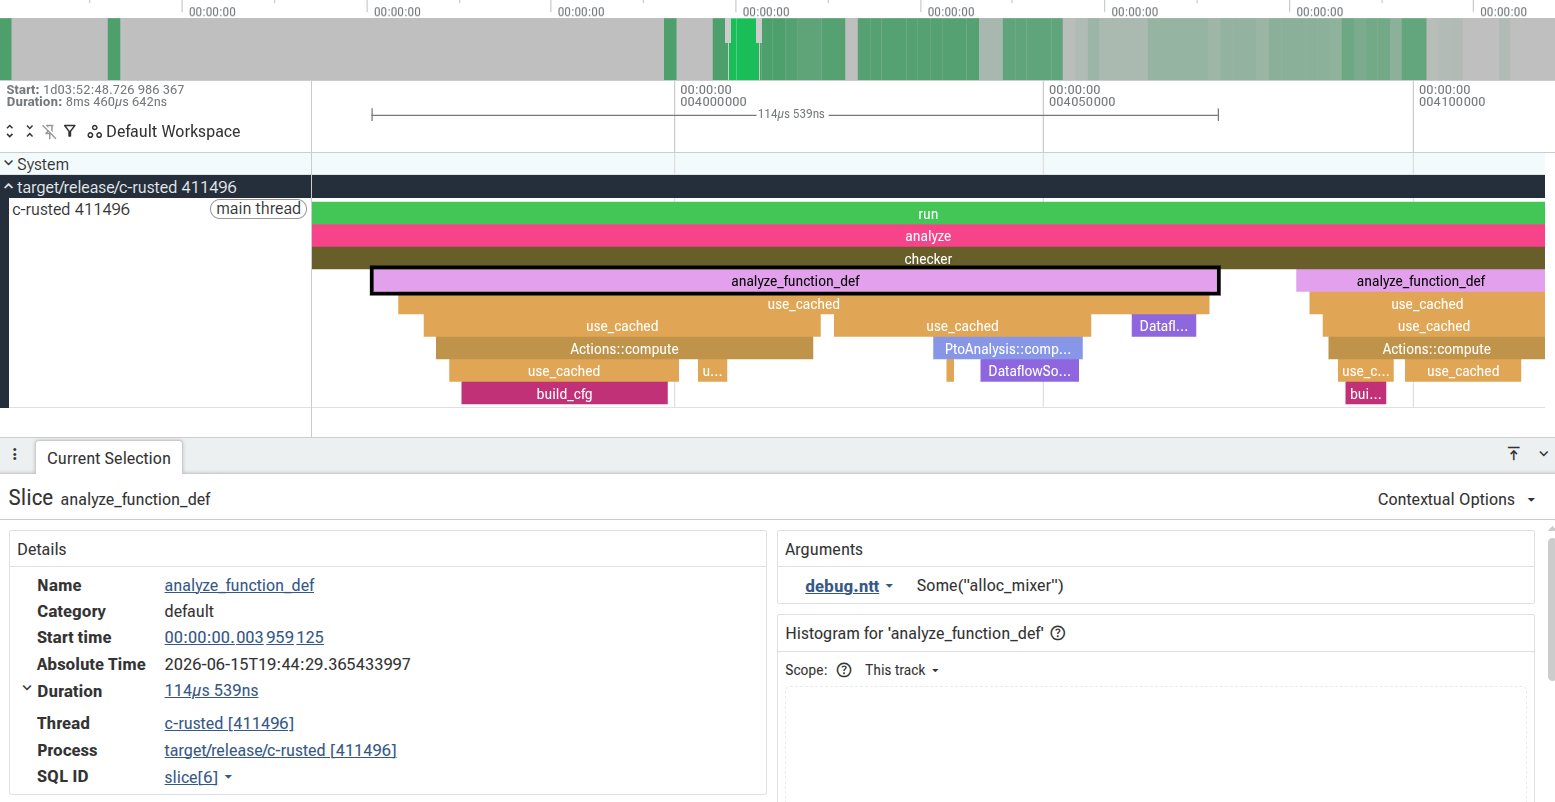The width and height of the screenshot is (1555, 802).
Task: Click the Scope help question-mark icon
Action: 844,670
